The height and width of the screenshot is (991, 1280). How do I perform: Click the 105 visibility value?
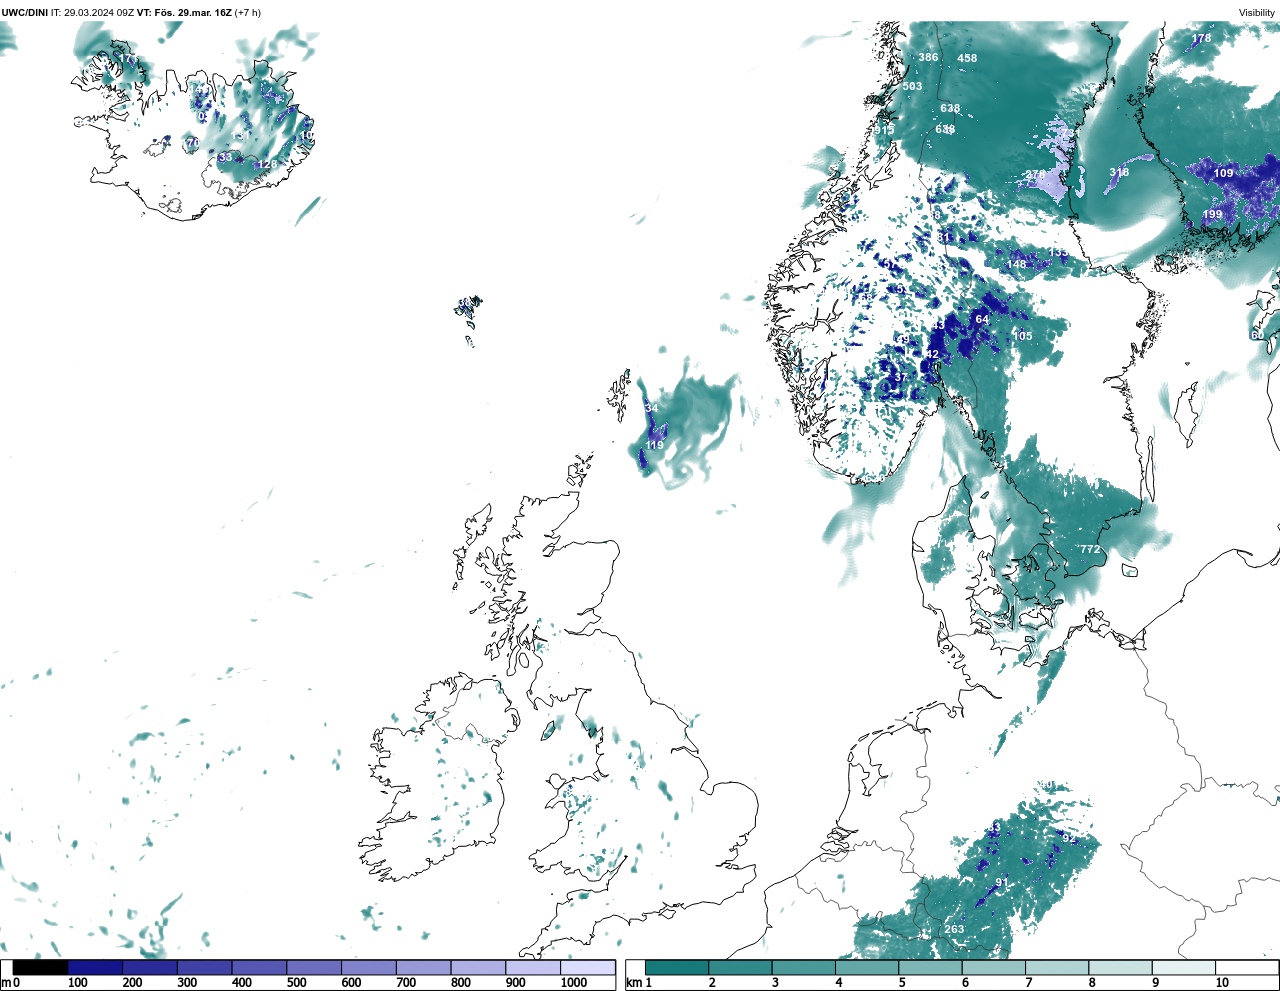click(1022, 336)
